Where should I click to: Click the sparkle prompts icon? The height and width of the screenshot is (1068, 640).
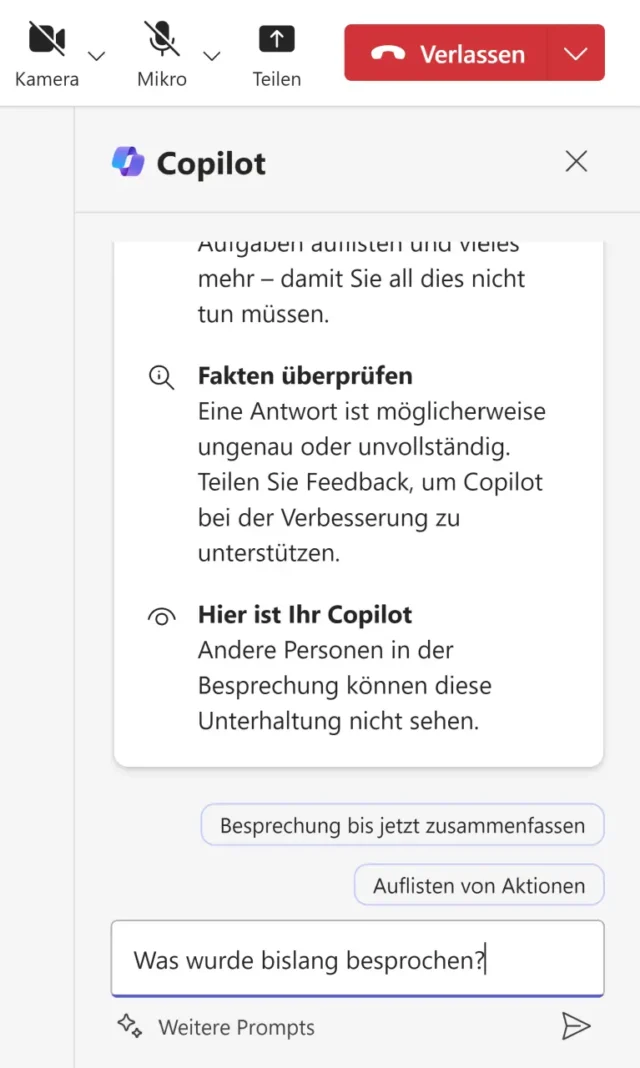(x=129, y=1026)
